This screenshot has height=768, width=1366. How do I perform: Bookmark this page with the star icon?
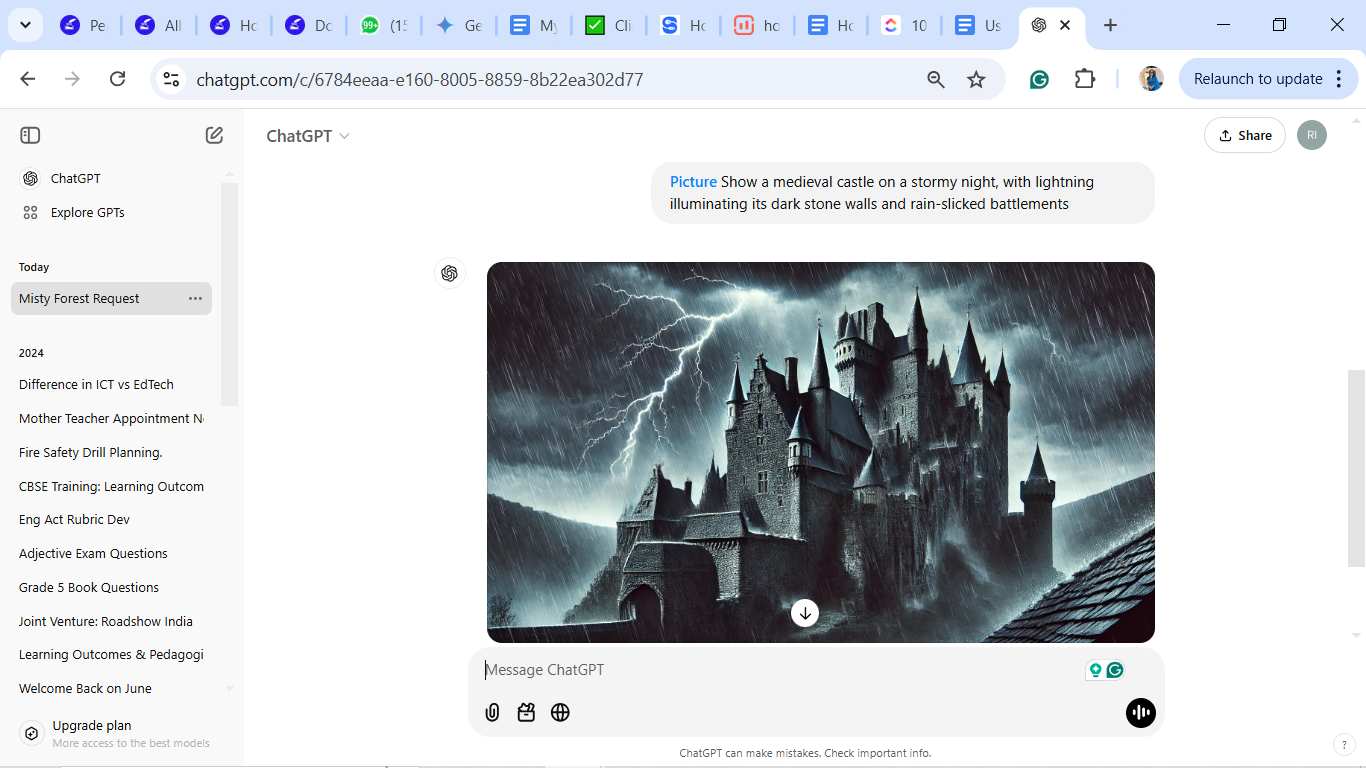(976, 79)
